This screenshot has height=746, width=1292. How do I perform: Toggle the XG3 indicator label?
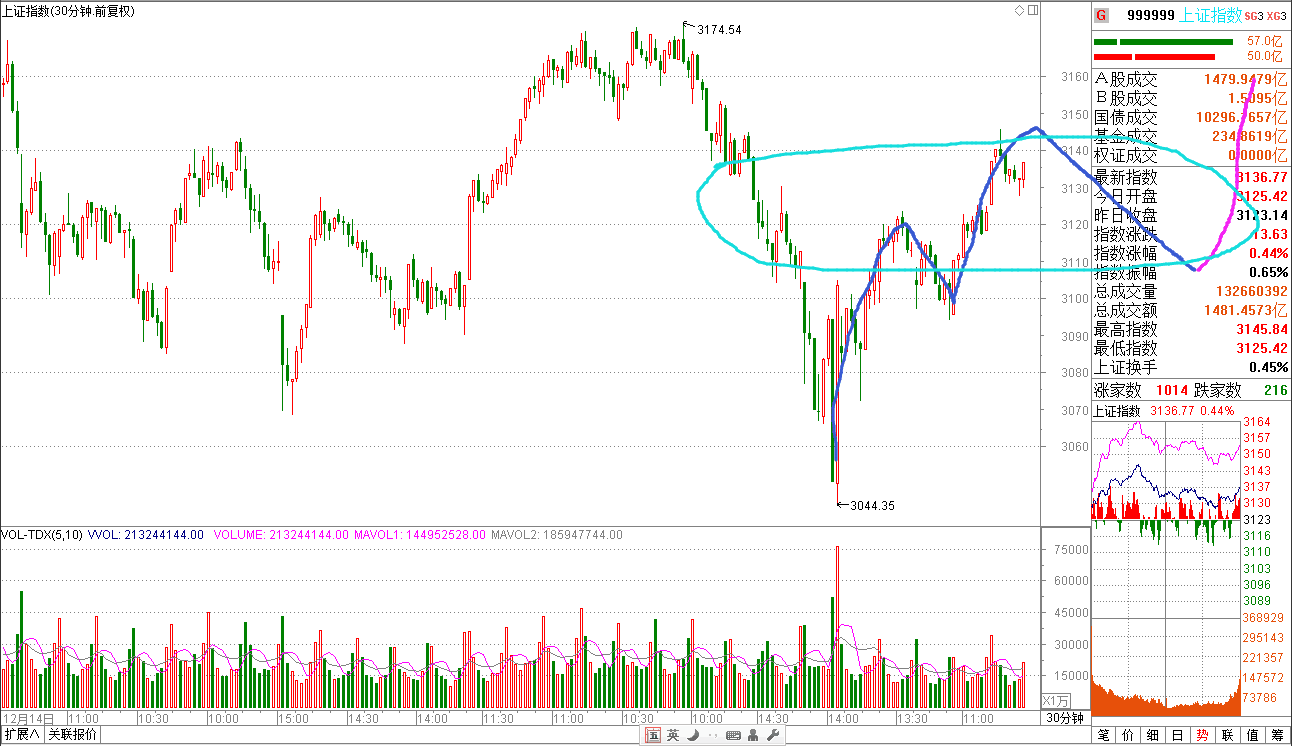point(1276,16)
